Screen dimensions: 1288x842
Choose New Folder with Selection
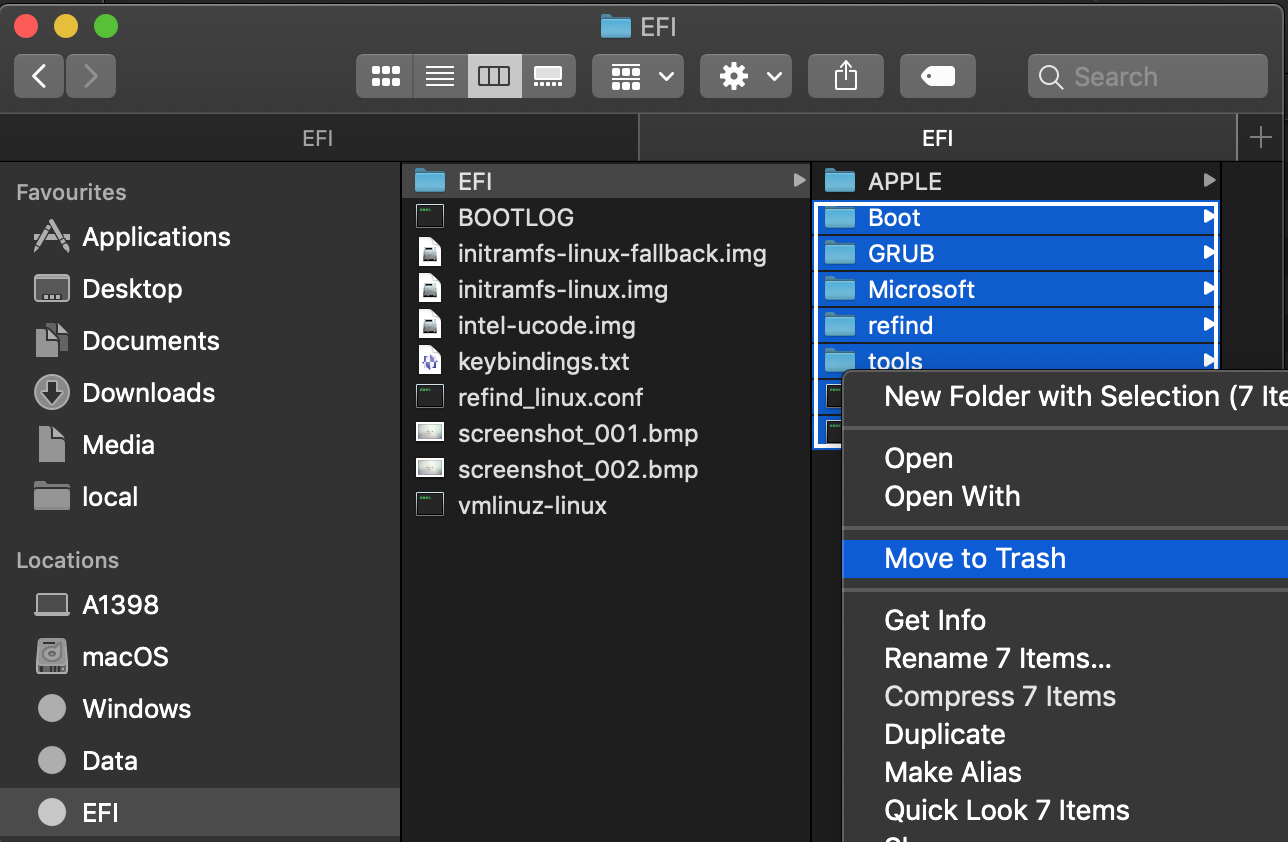[1066, 397]
